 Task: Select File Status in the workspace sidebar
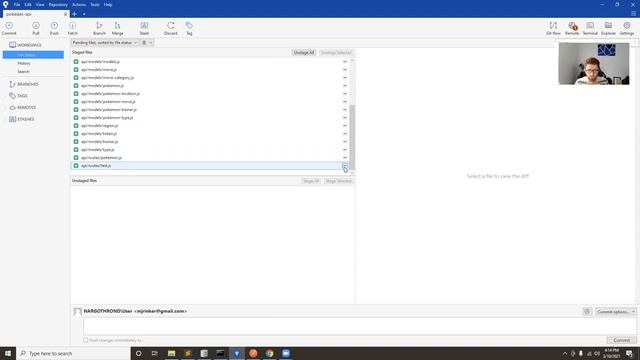pyautogui.click(x=33, y=55)
